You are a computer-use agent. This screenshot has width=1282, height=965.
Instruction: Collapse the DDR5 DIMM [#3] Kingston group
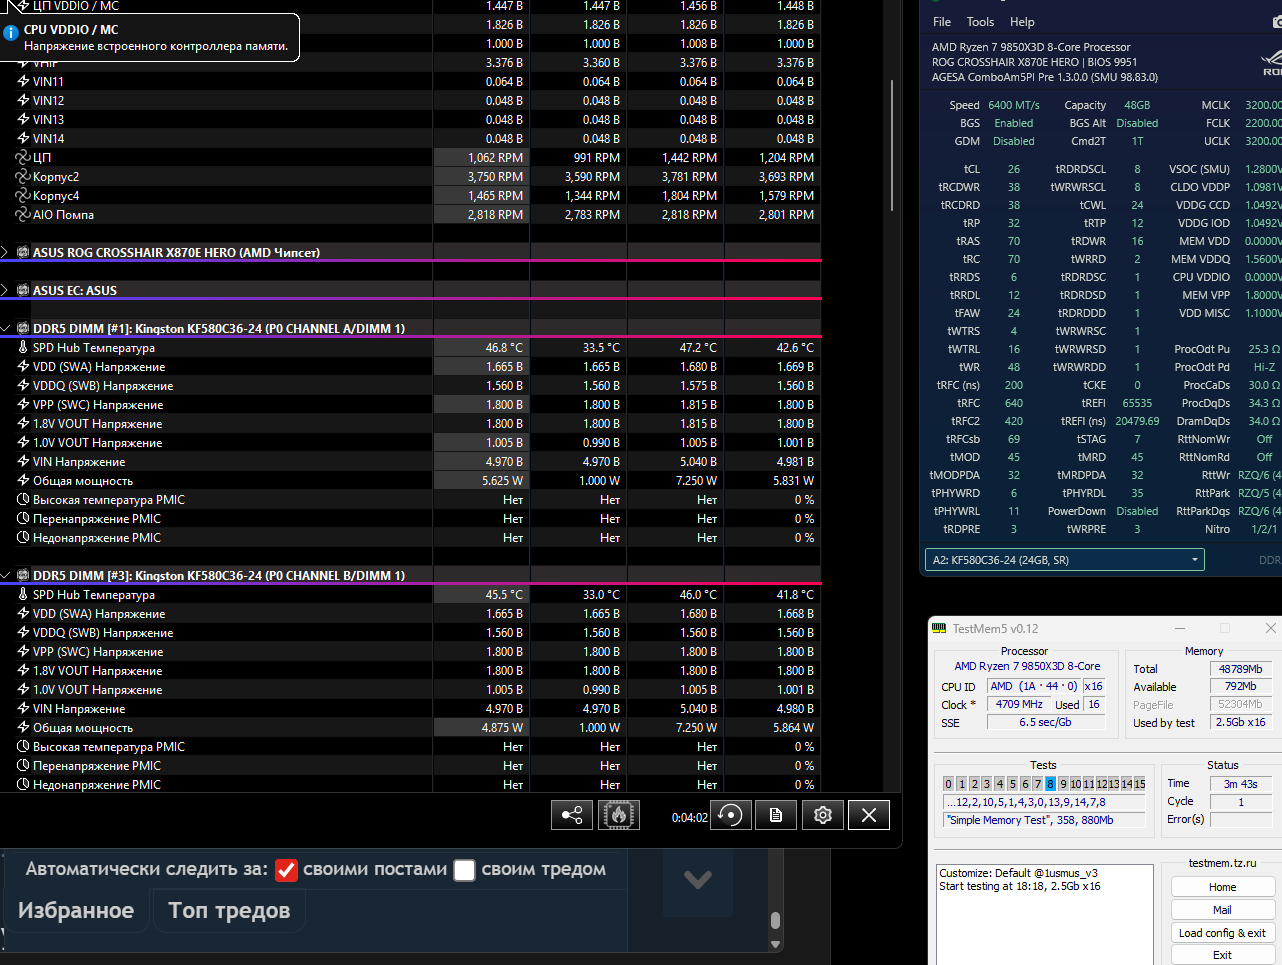pos(5,575)
